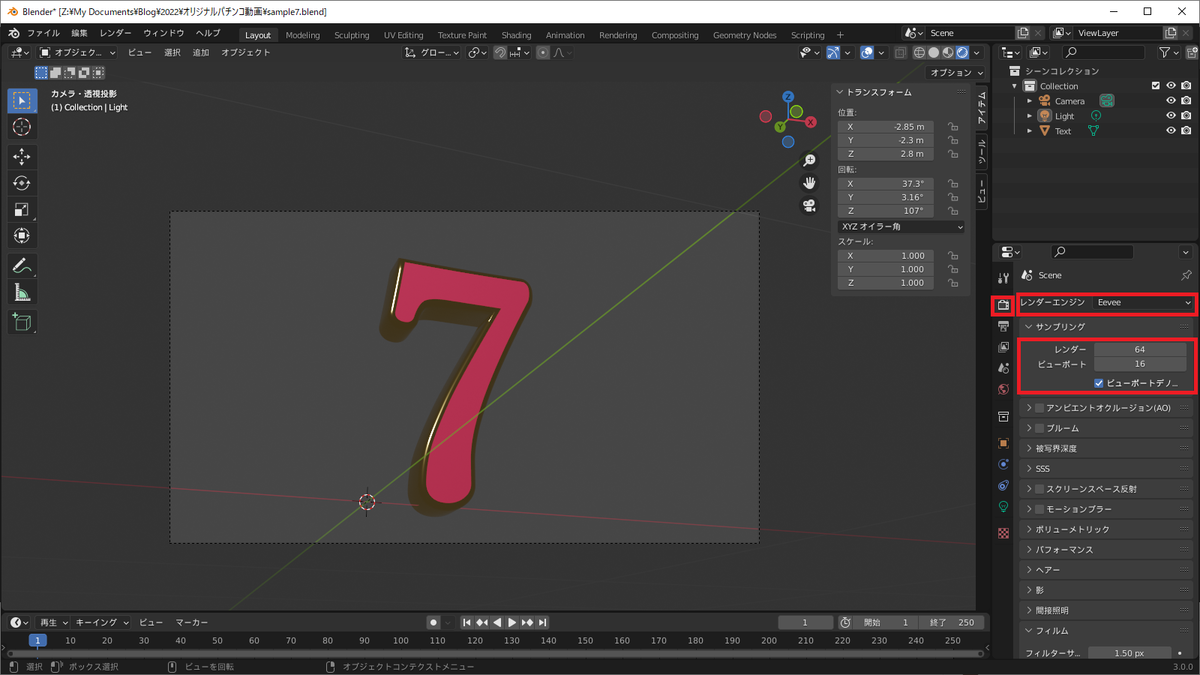Screen dimensions: 1200x675
Task: Open the Geometry Nodes workspace tab
Action: tap(744, 35)
